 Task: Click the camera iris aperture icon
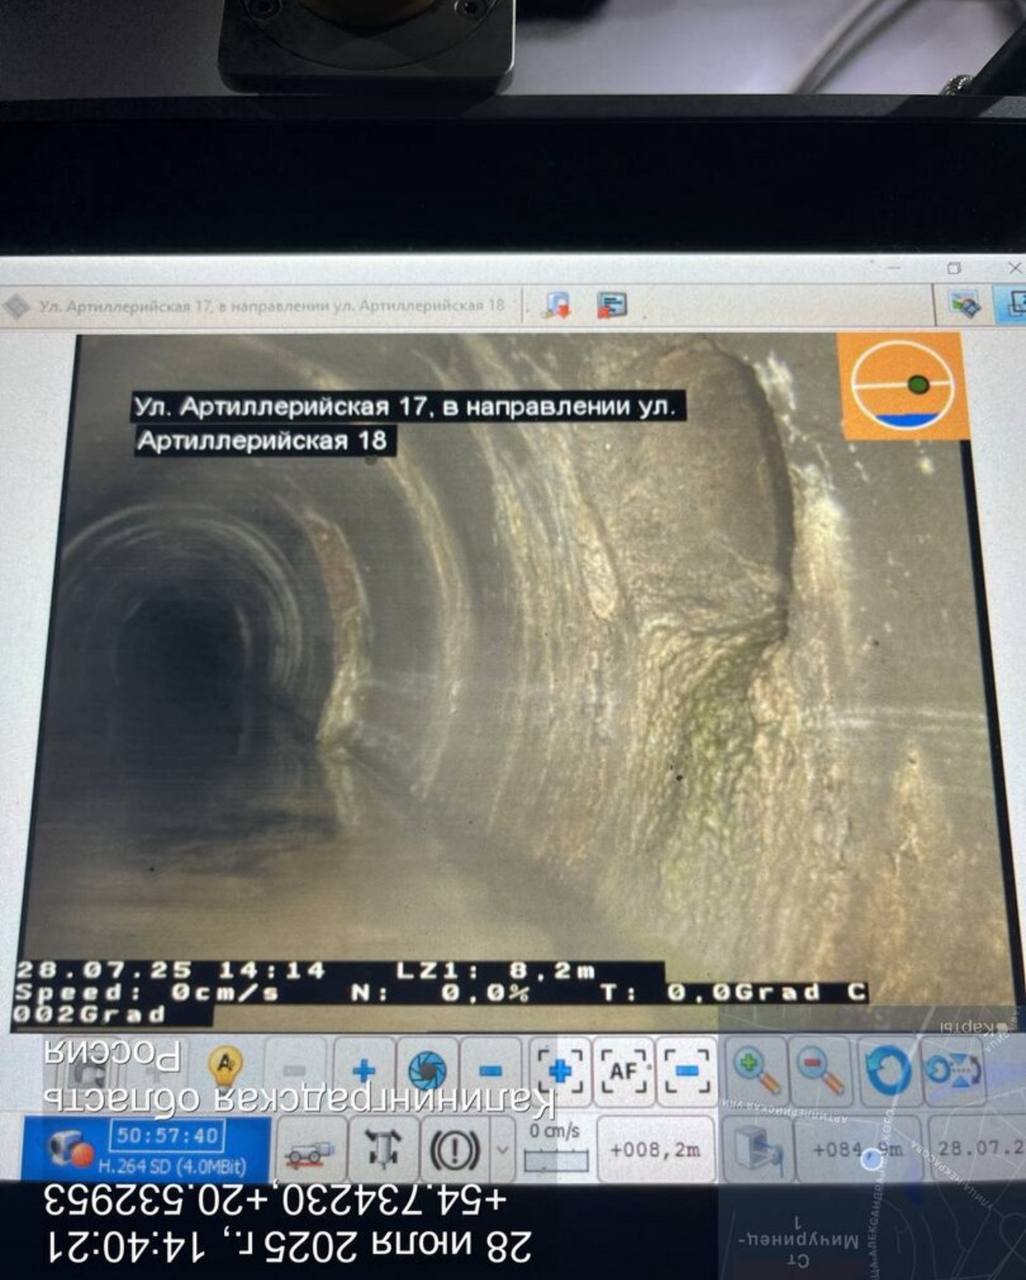[427, 1070]
